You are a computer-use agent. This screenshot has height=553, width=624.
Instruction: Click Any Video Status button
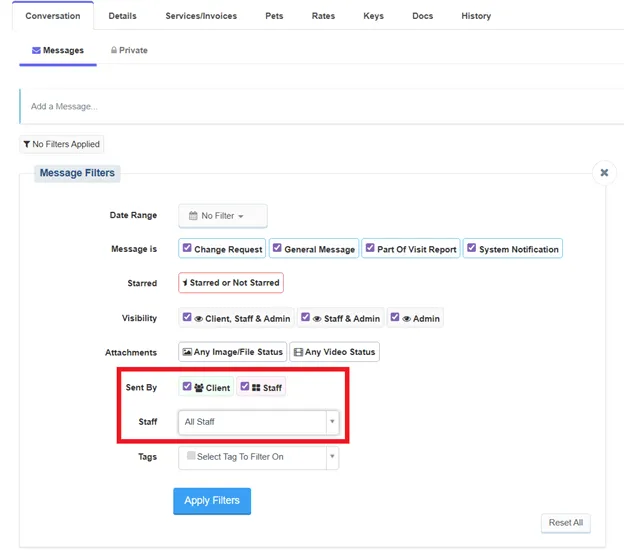click(334, 352)
